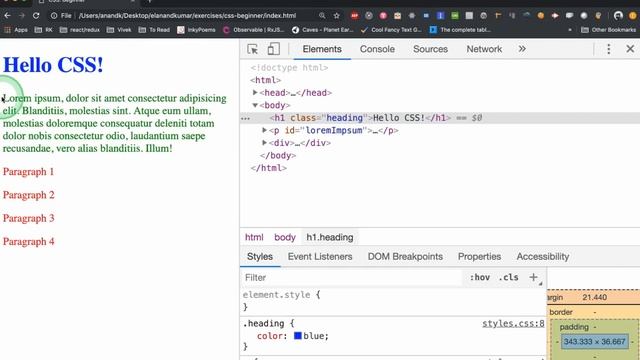Open the InkyPoems bookmark
Screen dimensions: 640x360
pos(196,30)
